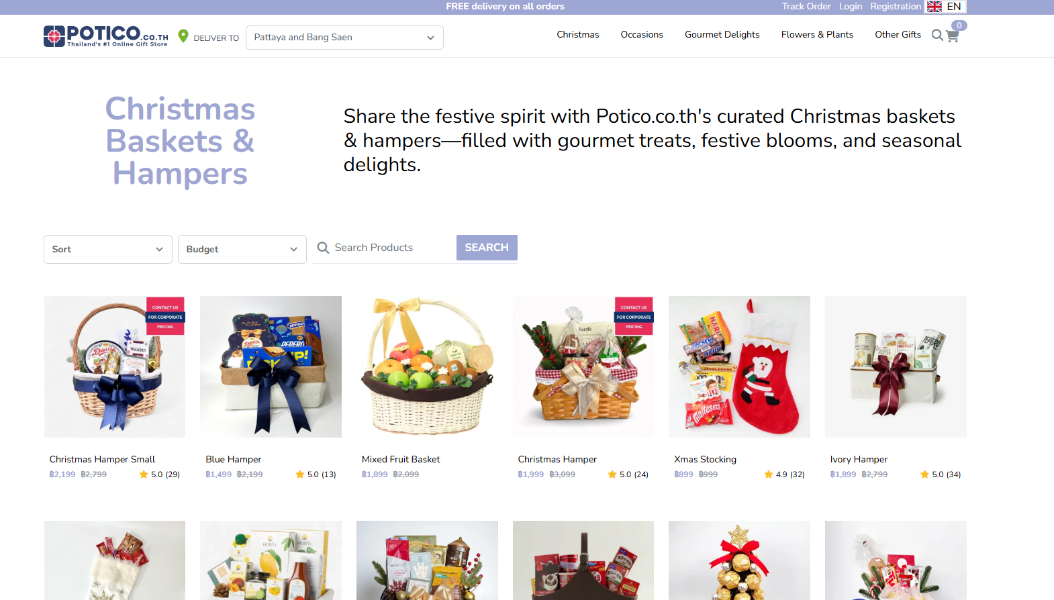Open search via header magnifier icon

point(937,35)
